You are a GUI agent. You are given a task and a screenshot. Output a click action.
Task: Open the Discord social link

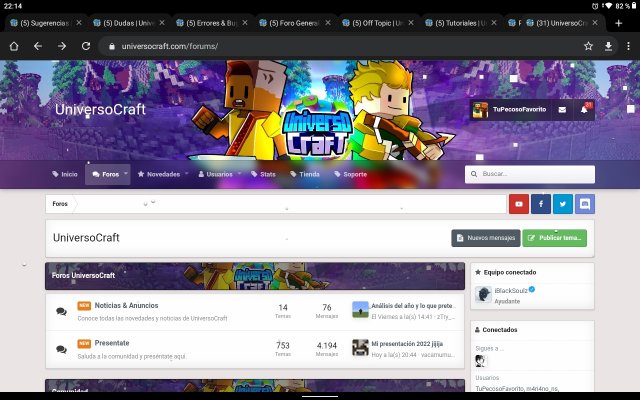585,204
